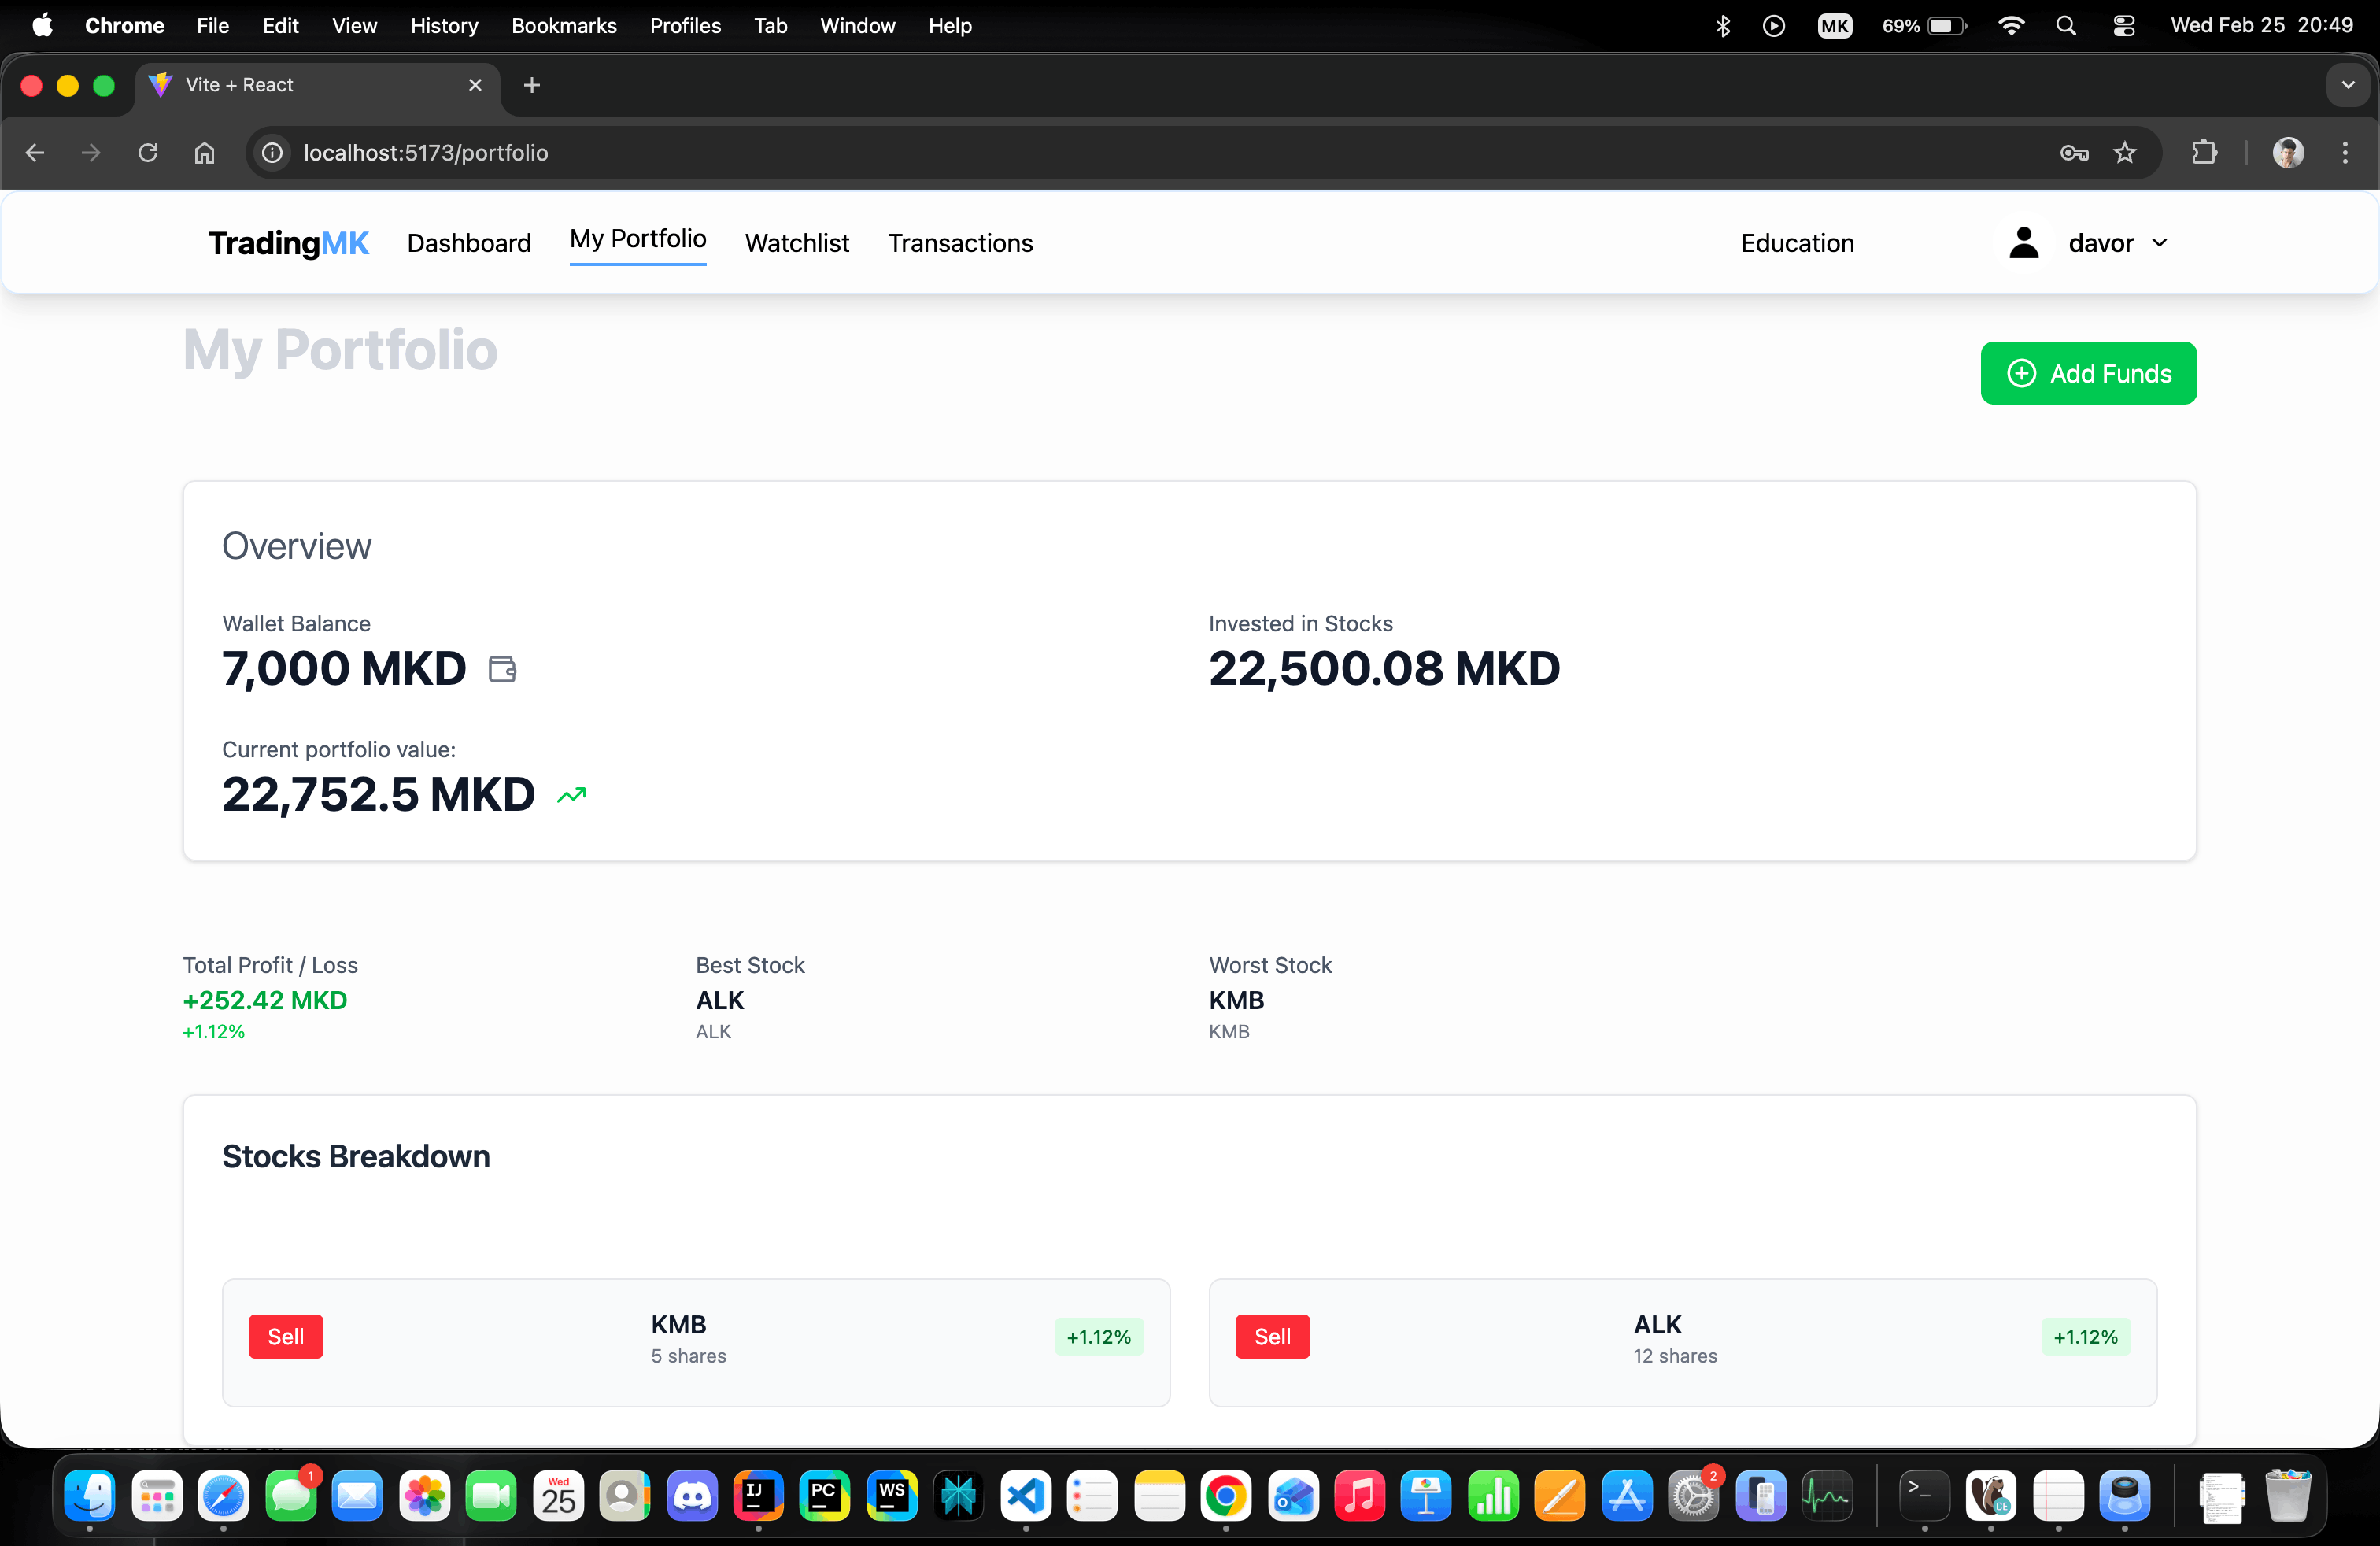This screenshot has width=2380, height=1546.
Task: Sell the ALK shares
Action: pos(1272,1337)
